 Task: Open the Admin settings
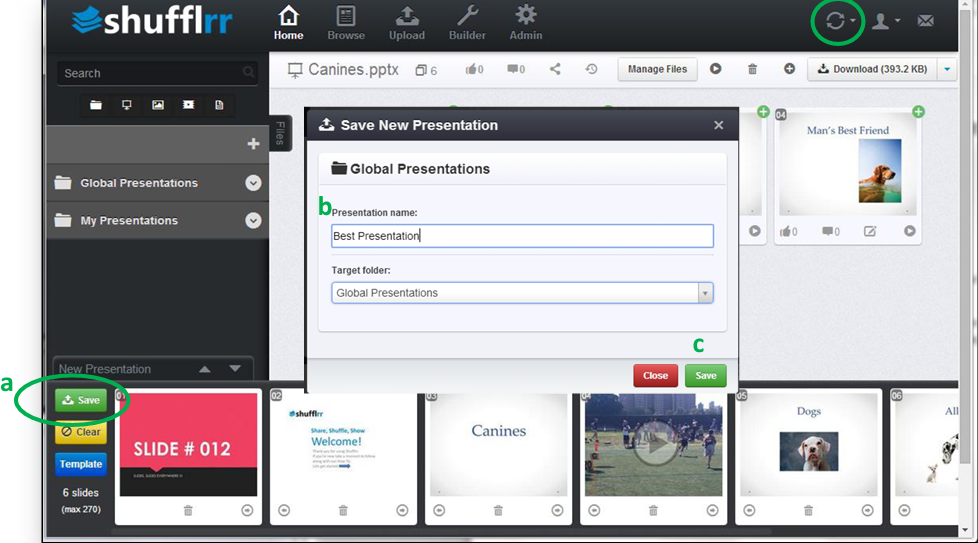coord(526,24)
